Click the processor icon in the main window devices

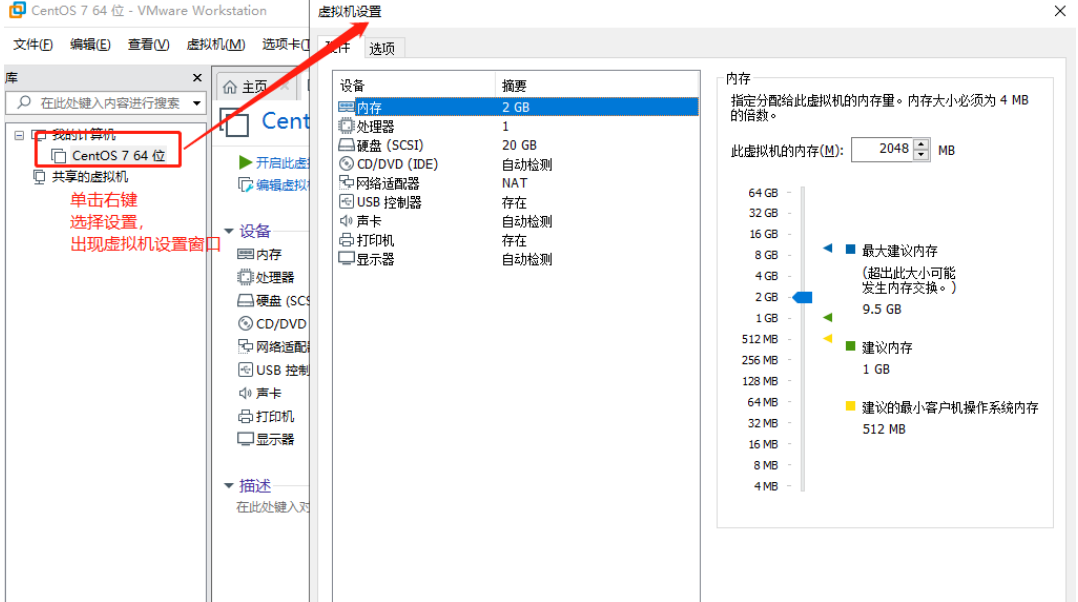pyautogui.click(x=245, y=277)
